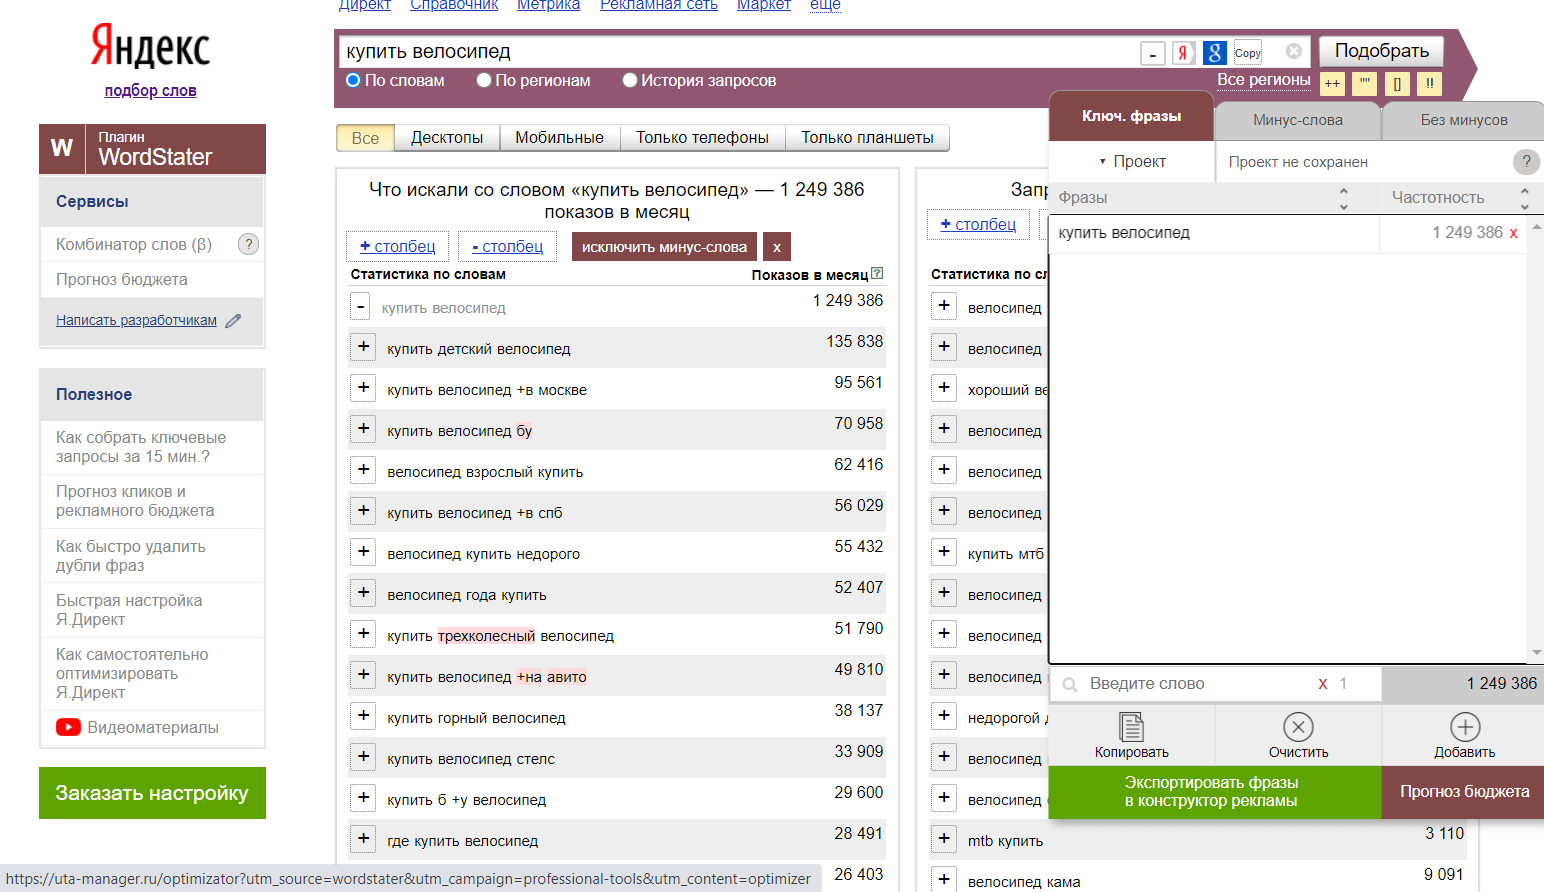This screenshot has height=892, width=1544.
Task: Open the Все регионы region selector
Action: [x=1263, y=80]
